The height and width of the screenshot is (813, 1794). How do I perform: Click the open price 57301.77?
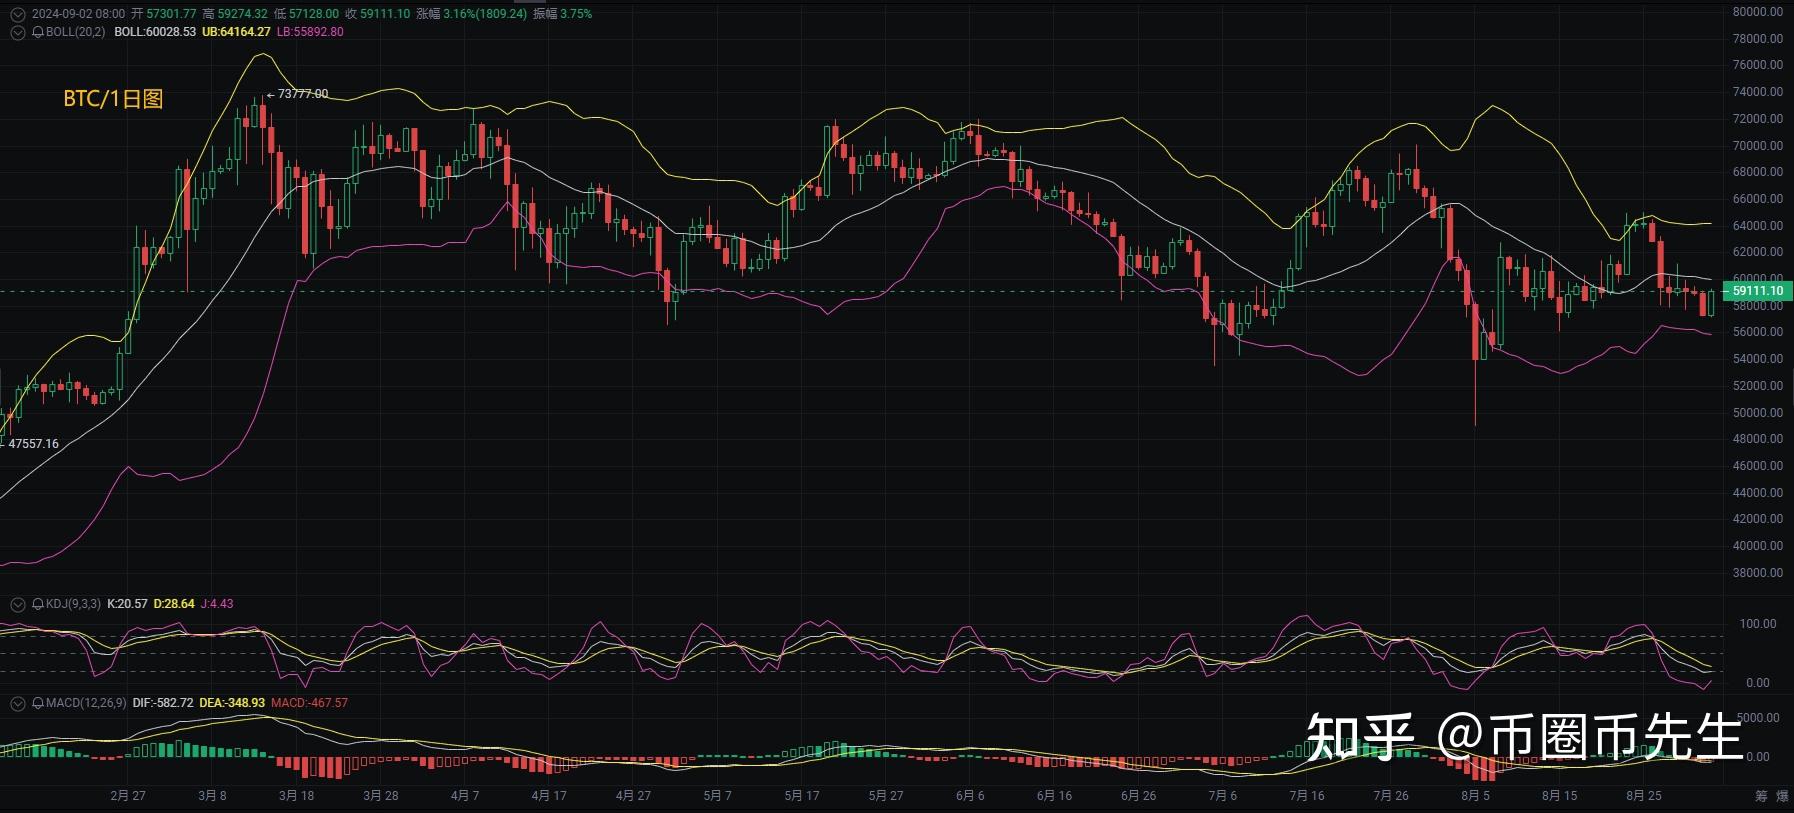(x=171, y=14)
